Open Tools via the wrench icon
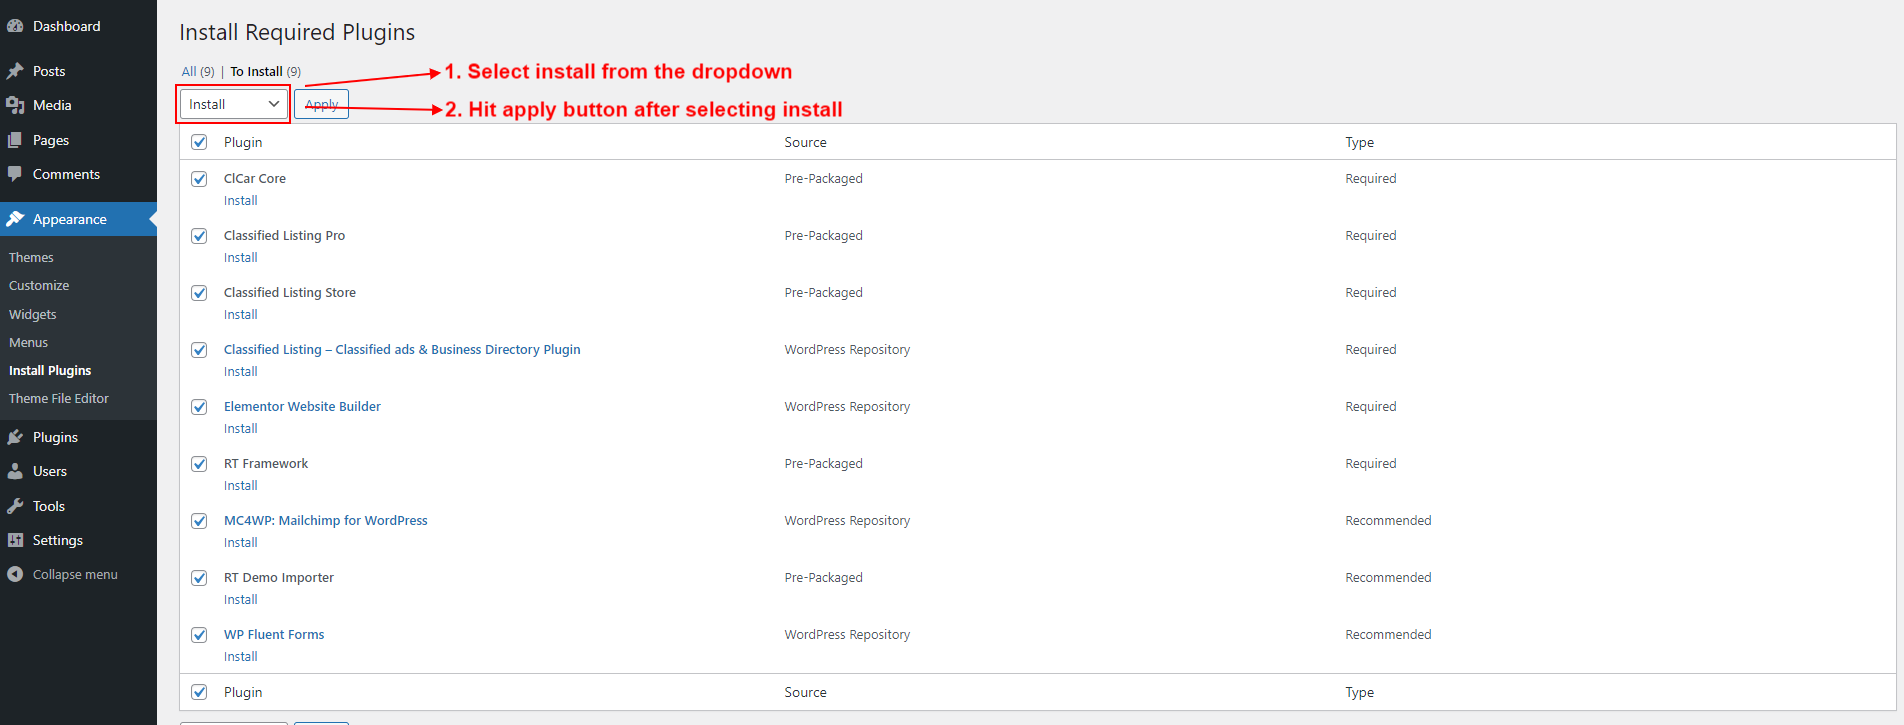 (15, 506)
